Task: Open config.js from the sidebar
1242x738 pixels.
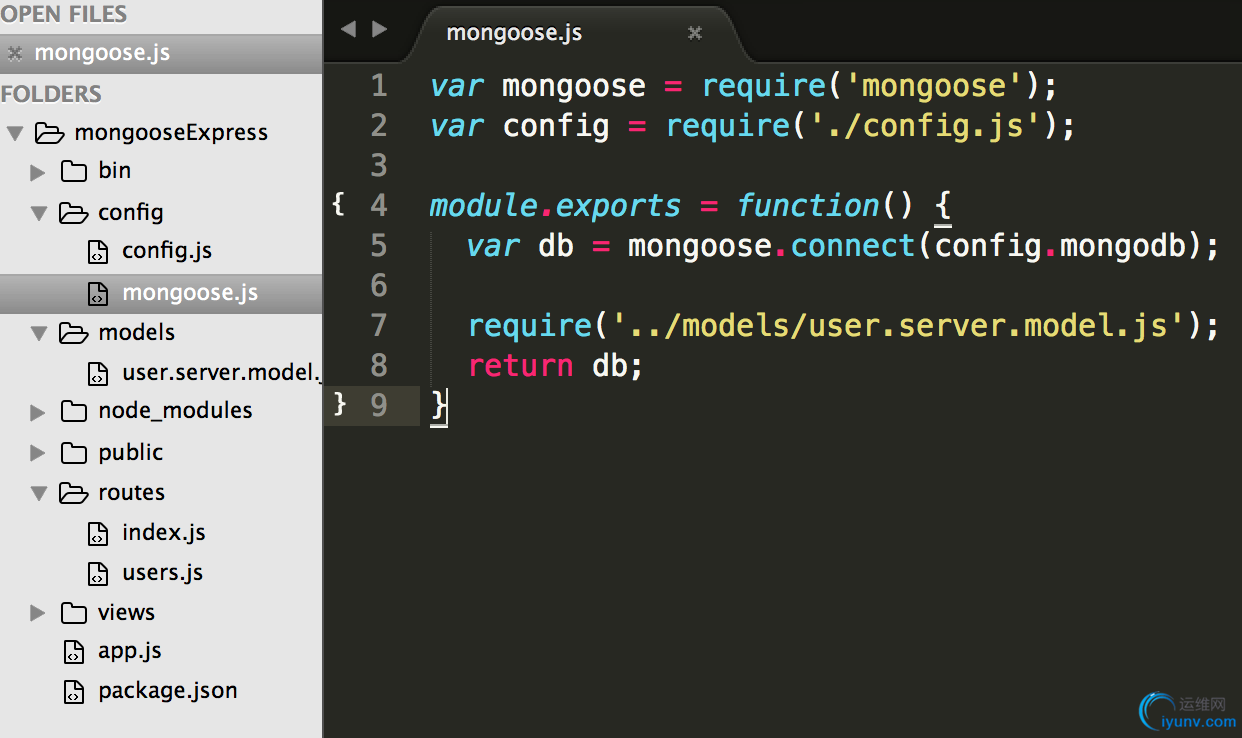Action: pyautogui.click(x=167, y=251)
